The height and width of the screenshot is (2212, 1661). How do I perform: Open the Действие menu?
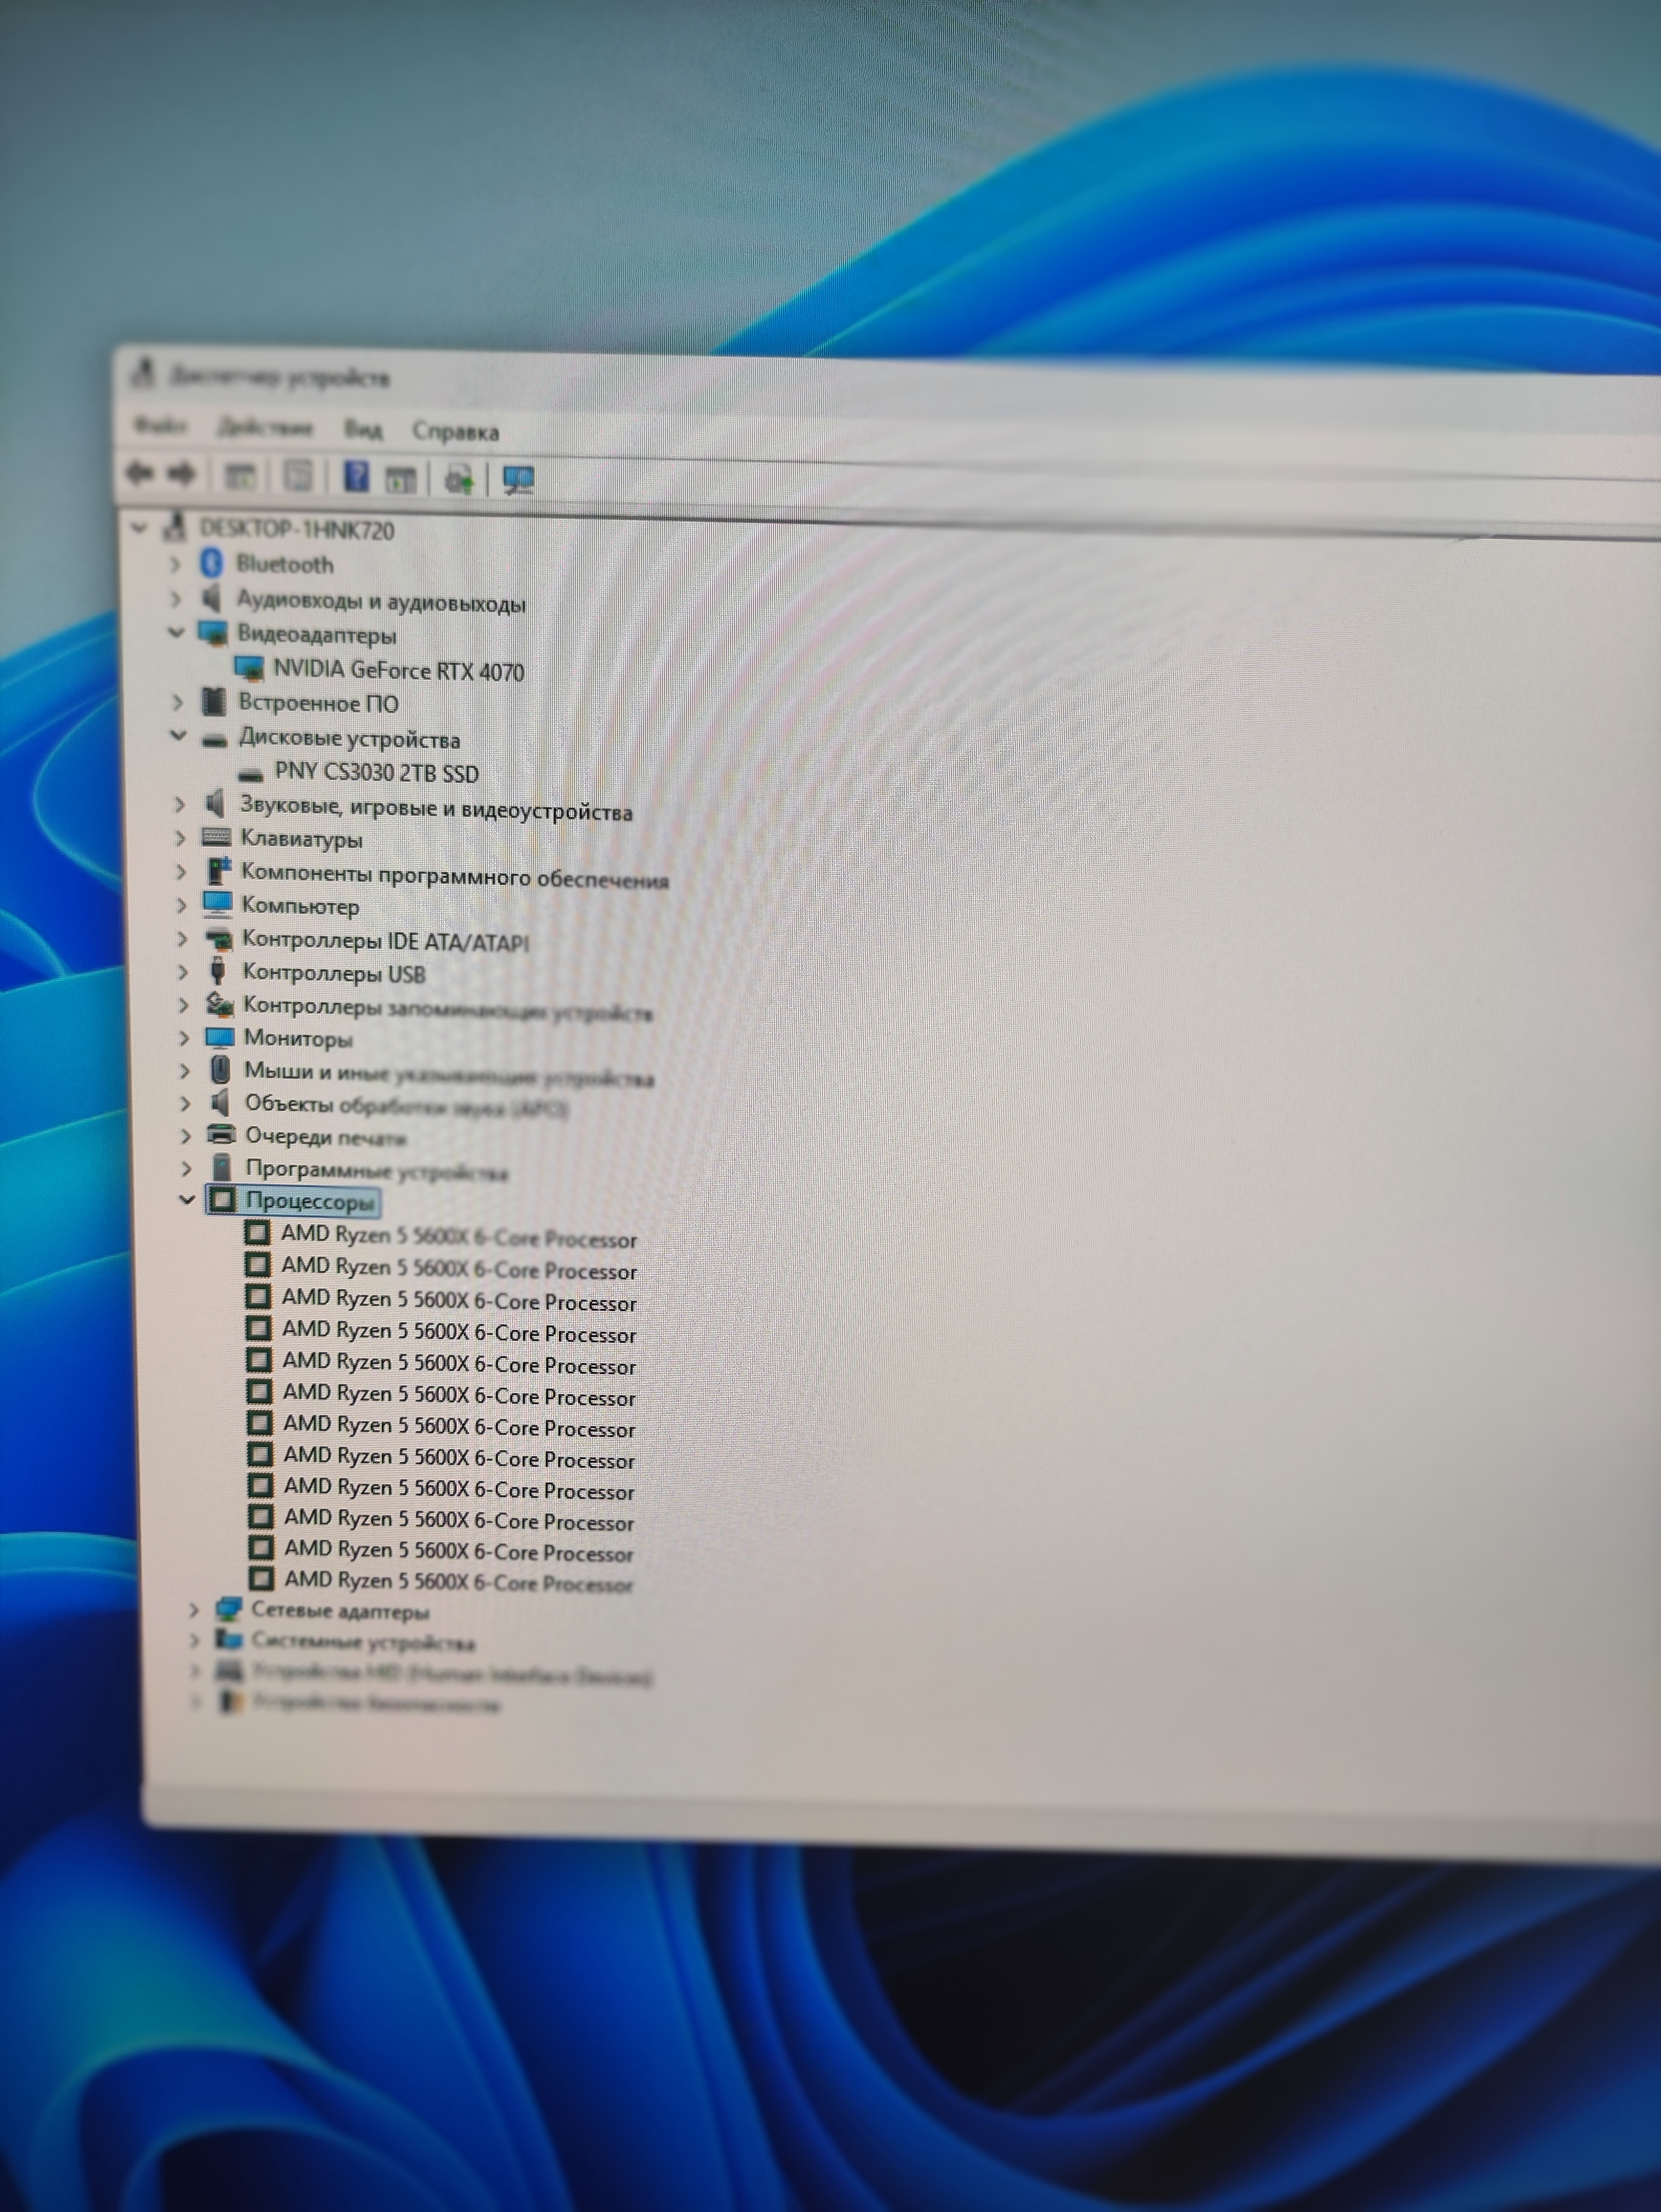tap(265, 428)
